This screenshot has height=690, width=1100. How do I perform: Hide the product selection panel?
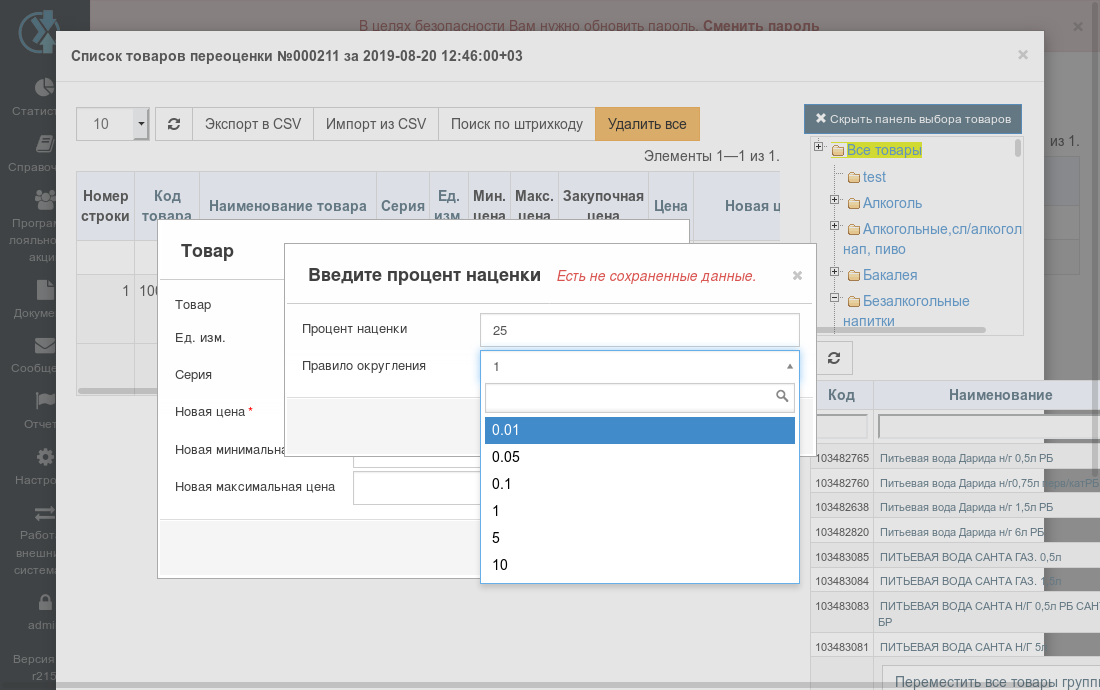click(x=913, y=119)
